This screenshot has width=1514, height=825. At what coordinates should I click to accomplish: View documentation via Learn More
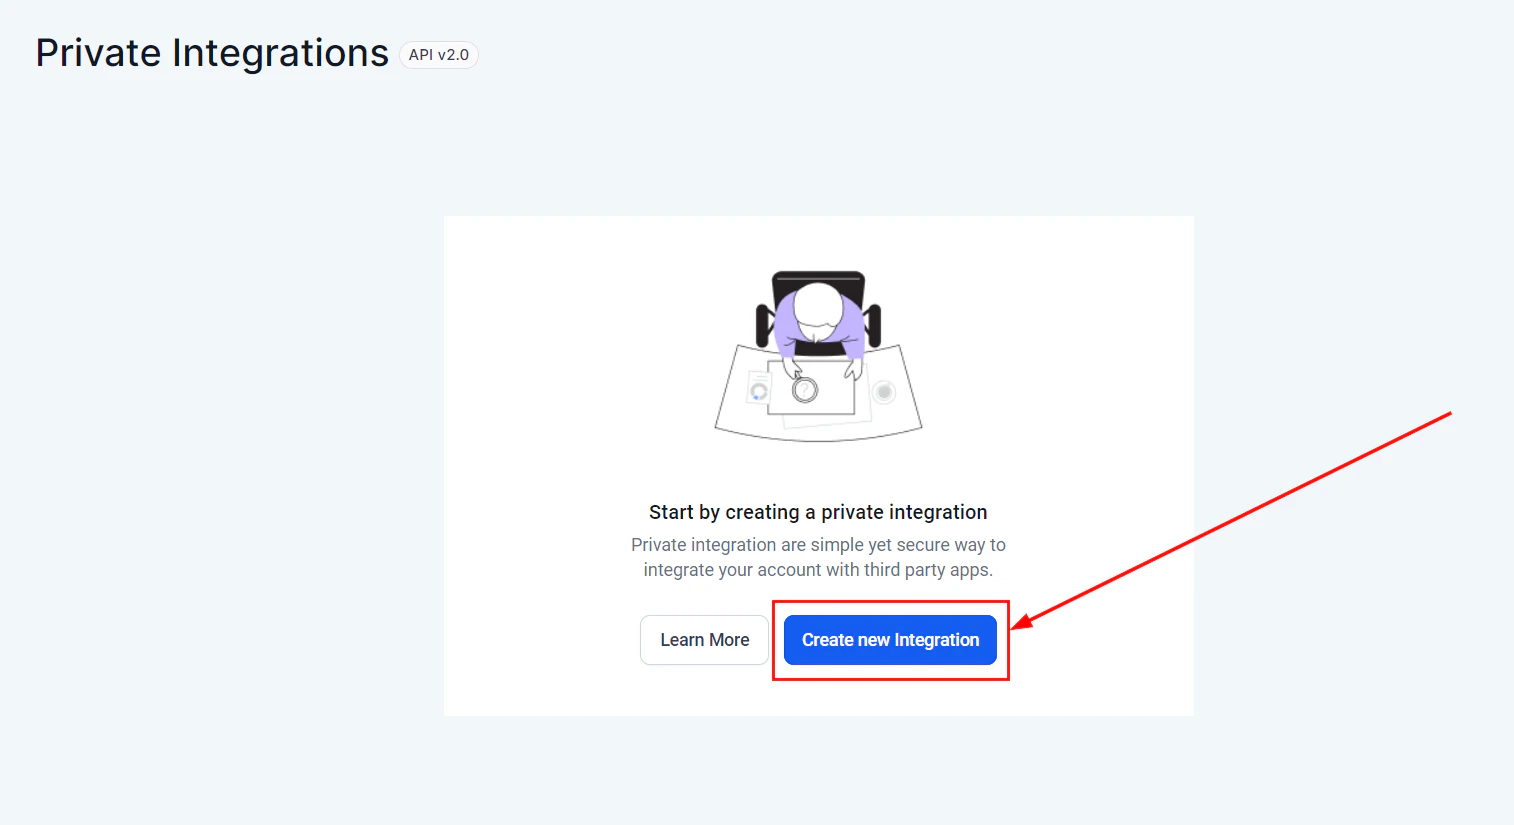point(704,640)
